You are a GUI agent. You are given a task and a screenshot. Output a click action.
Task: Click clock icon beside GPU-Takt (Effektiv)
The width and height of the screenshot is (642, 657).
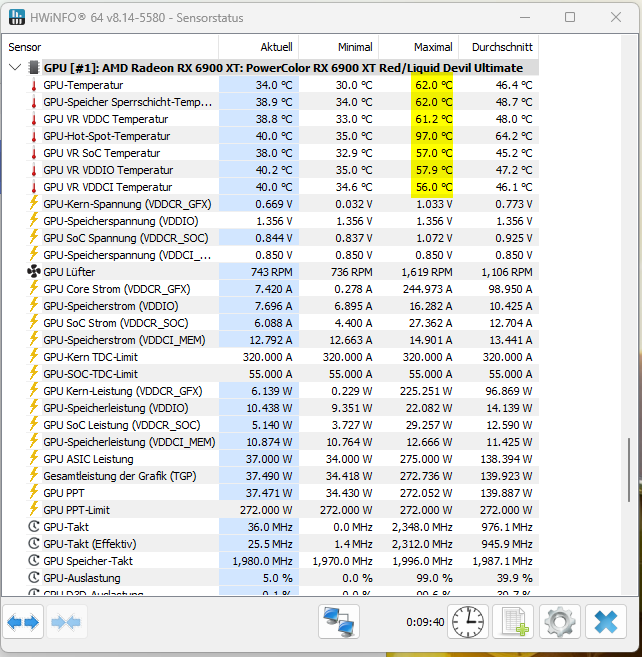click(34, 544)
